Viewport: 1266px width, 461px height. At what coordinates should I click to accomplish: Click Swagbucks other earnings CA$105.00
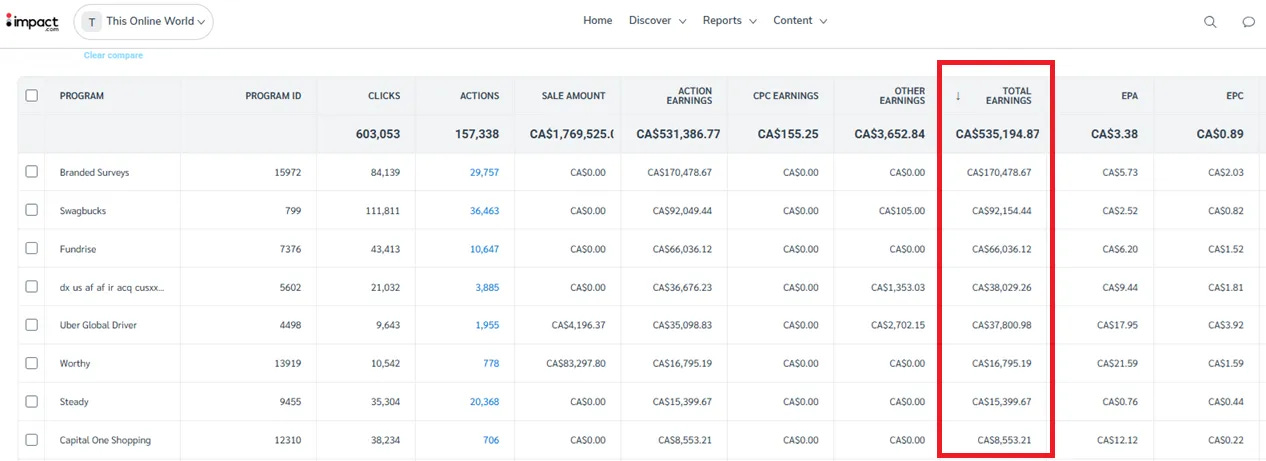click(x=902, y=211)
